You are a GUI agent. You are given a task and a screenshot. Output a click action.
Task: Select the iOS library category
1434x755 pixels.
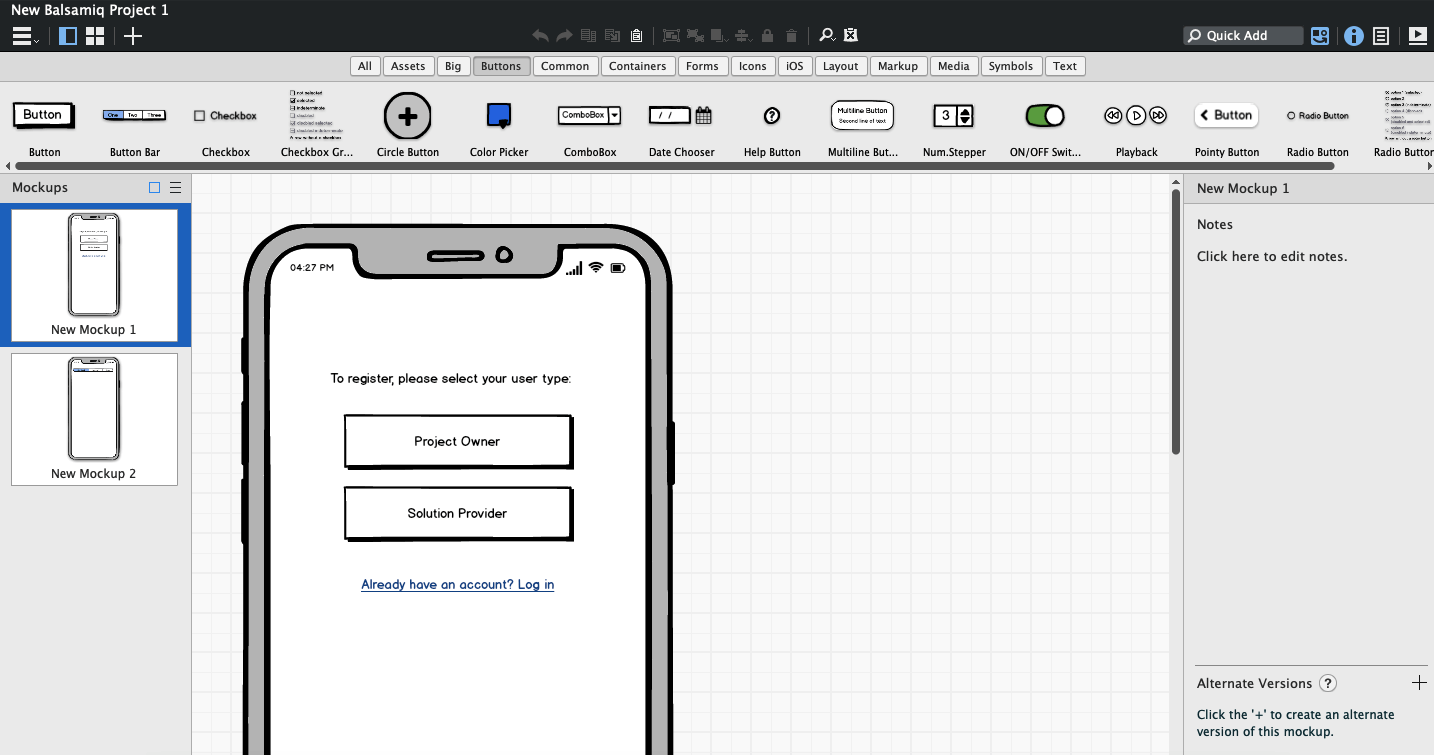tap(795, 66)
